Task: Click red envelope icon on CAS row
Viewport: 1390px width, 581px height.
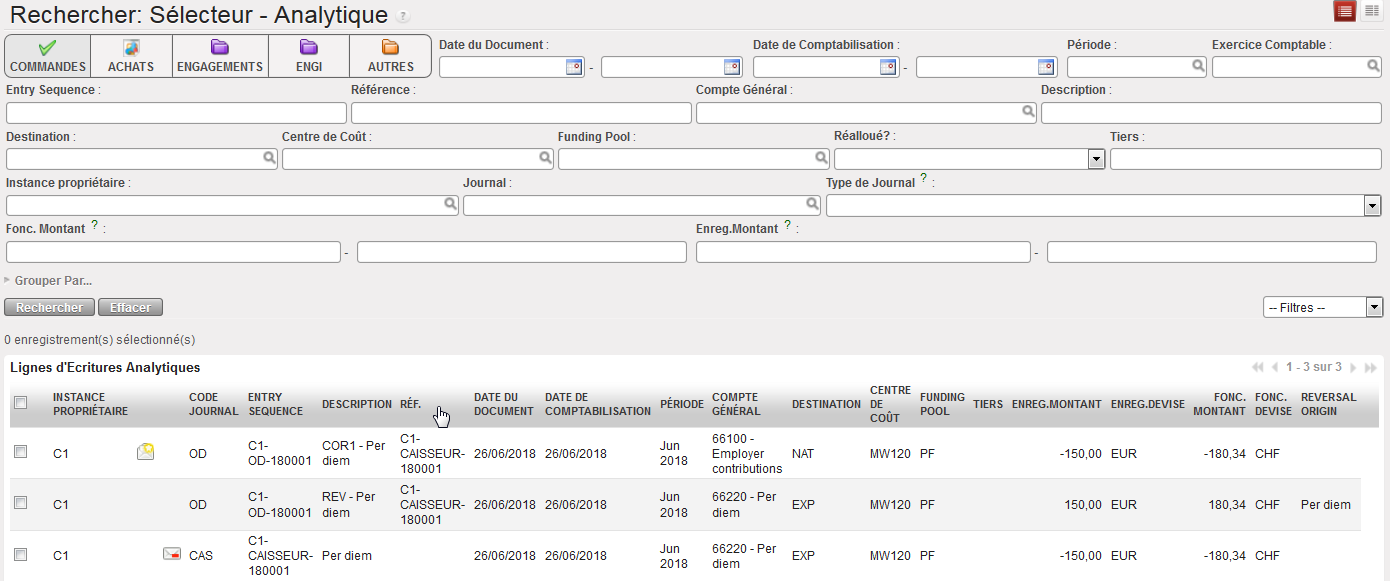Action: [171, 554]
